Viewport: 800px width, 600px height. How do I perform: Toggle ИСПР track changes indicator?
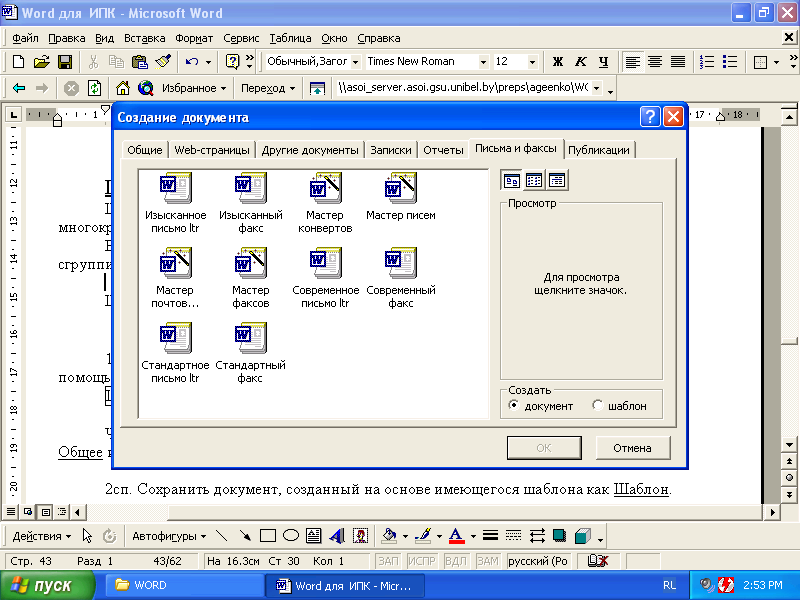421,561
